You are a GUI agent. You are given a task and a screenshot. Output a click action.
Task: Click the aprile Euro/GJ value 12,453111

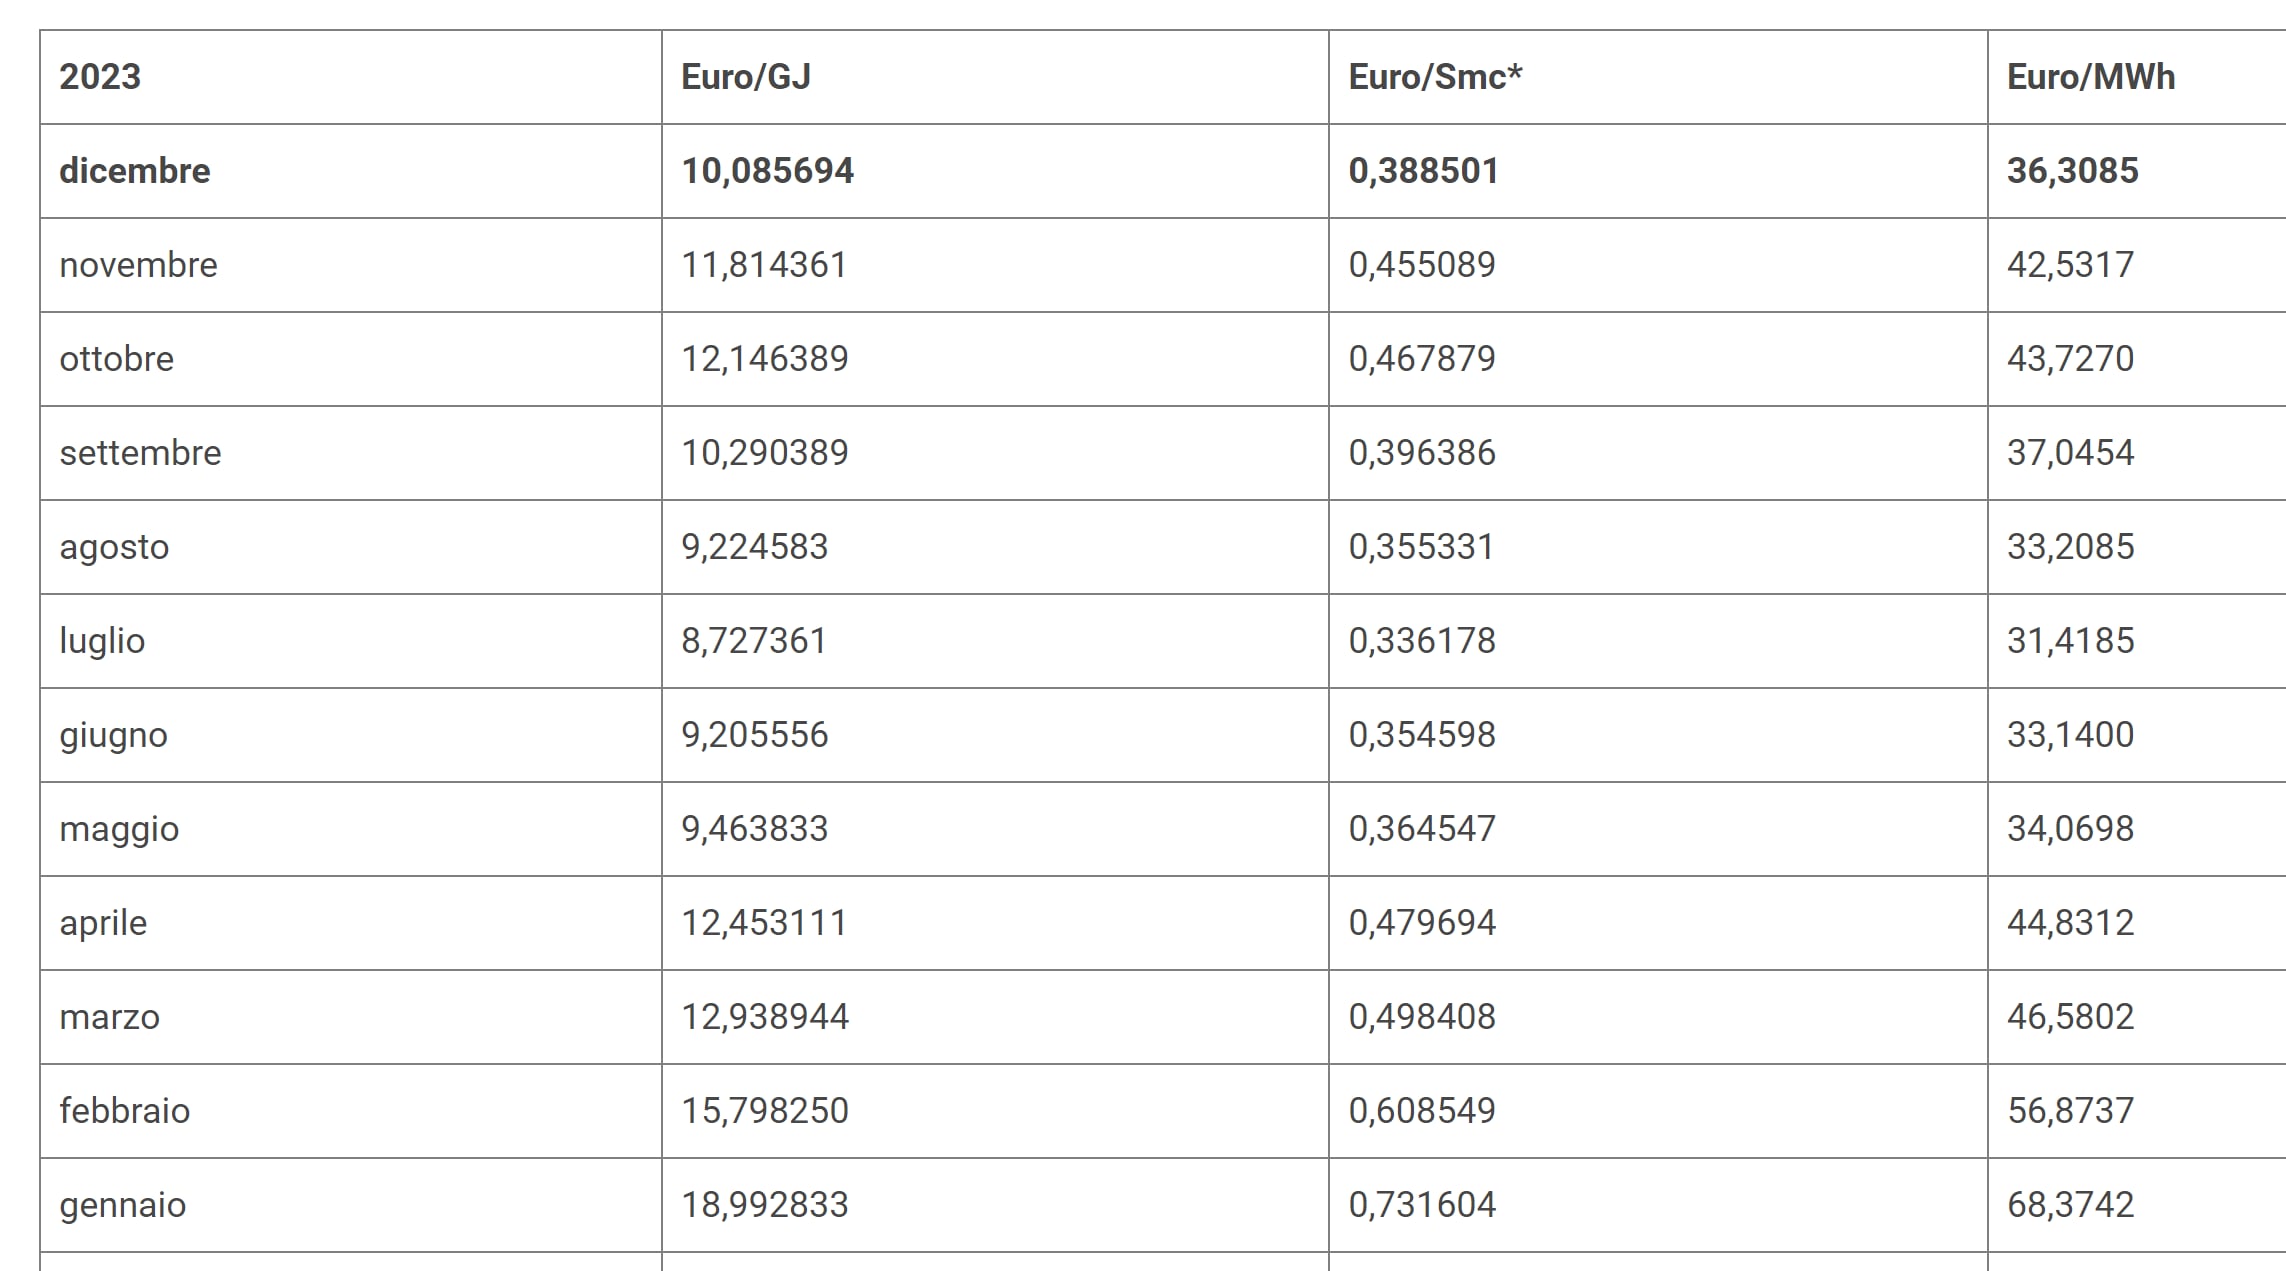coord(764,923)
